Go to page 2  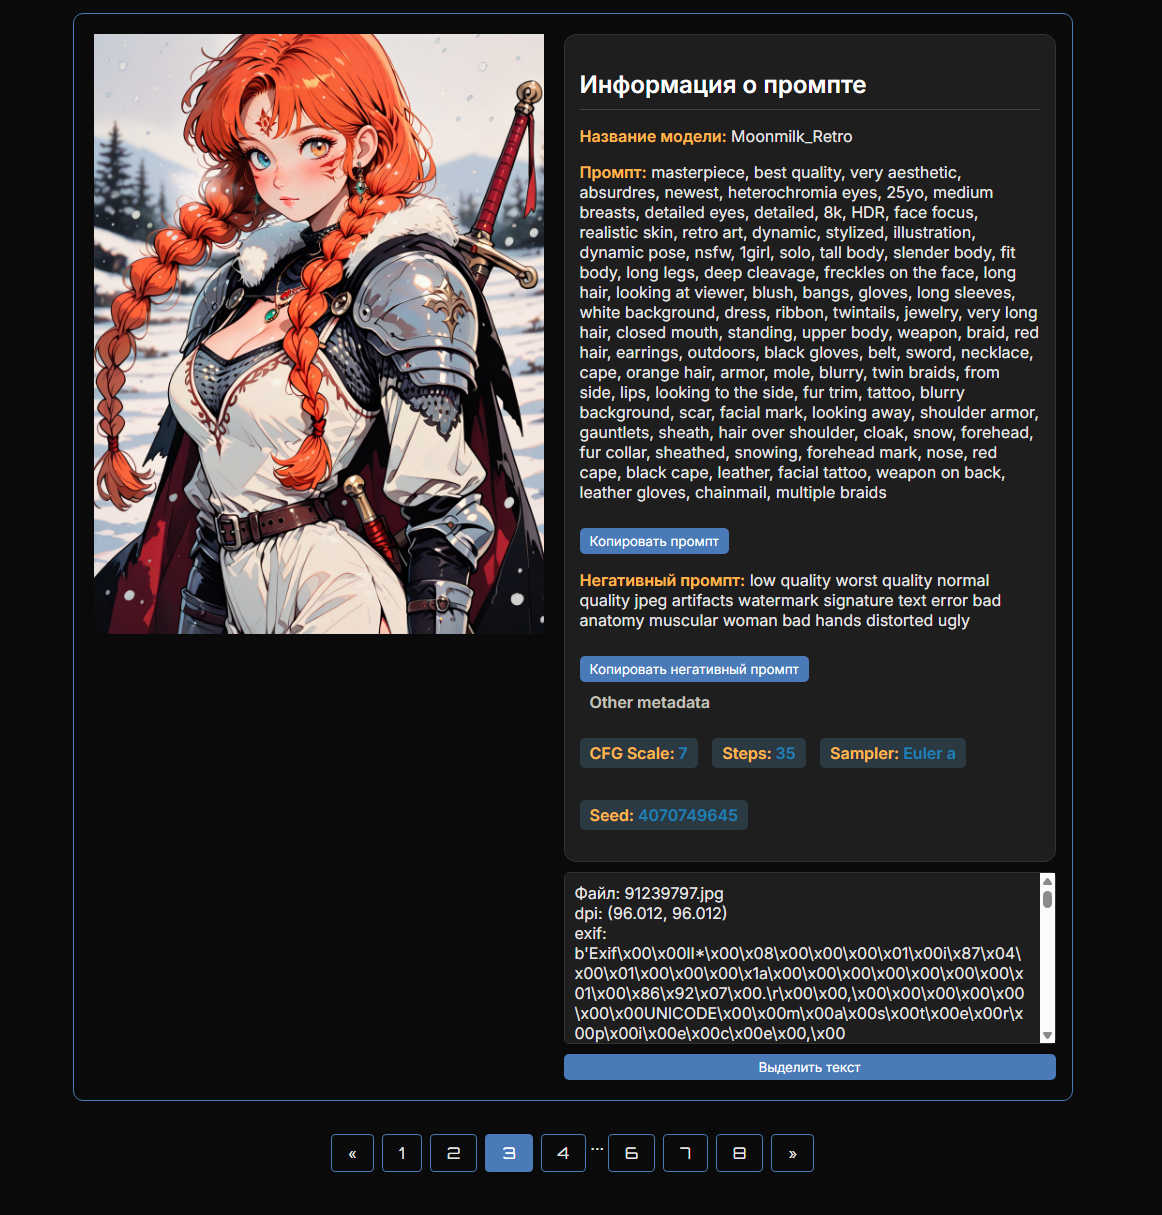453,1153
